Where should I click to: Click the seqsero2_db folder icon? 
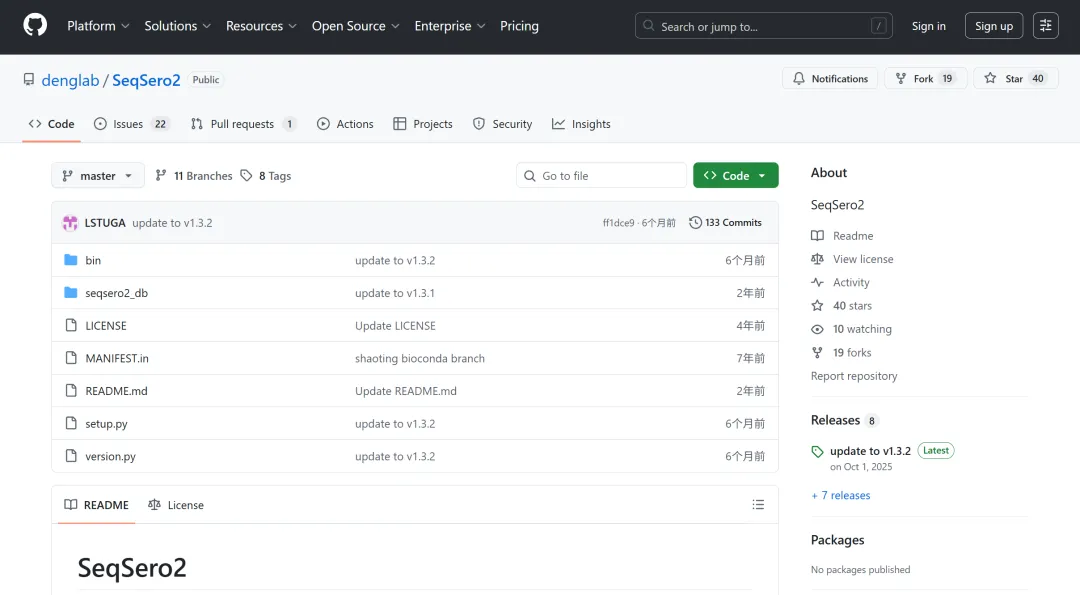pos(71,292)
